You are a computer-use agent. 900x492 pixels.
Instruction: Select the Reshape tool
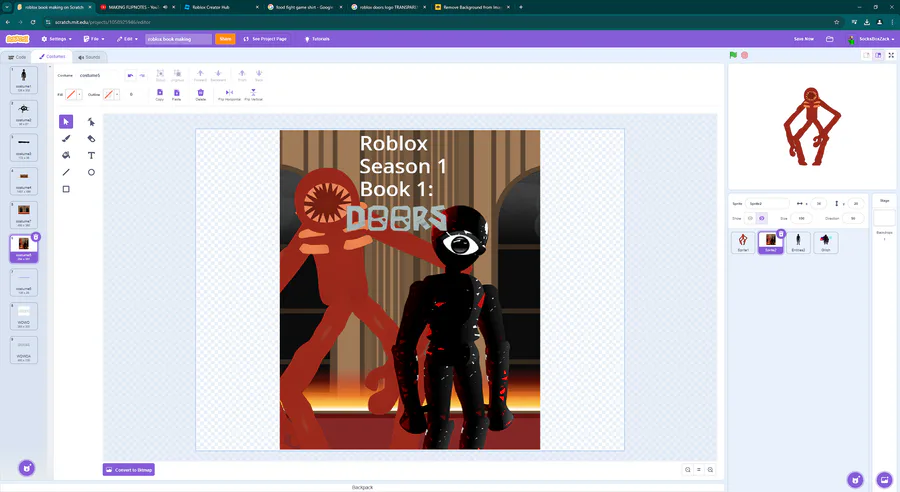pos(91,122)
